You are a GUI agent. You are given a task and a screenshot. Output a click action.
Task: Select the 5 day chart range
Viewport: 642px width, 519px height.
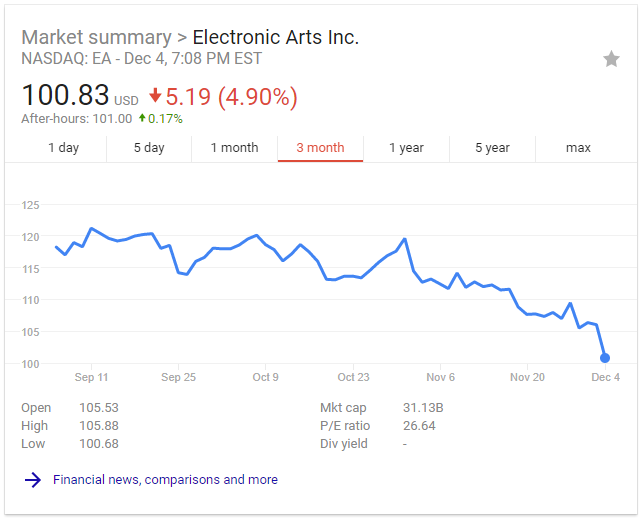pos(149,148)
